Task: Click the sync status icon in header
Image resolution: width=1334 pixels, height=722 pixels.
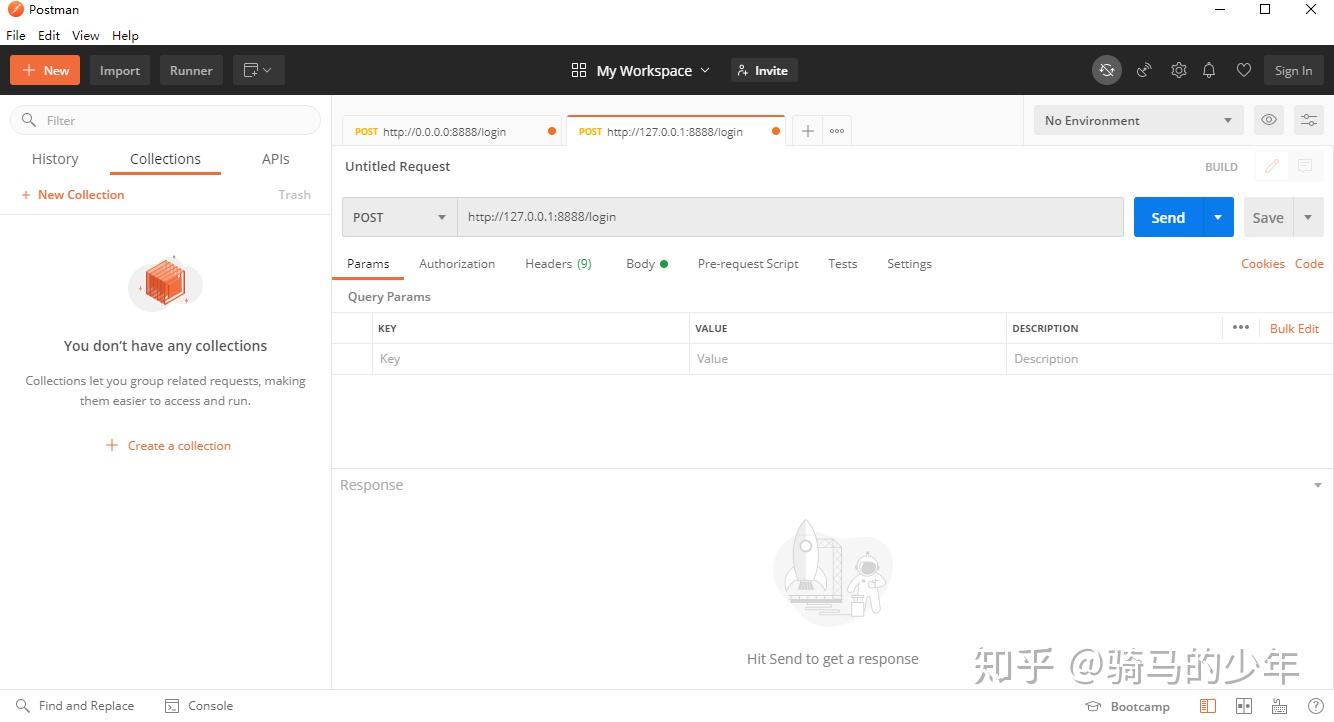Action: 1106,70
